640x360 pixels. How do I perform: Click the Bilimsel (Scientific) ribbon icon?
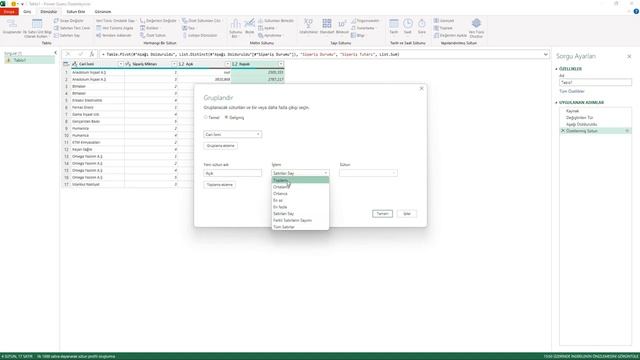coord(342,25)
